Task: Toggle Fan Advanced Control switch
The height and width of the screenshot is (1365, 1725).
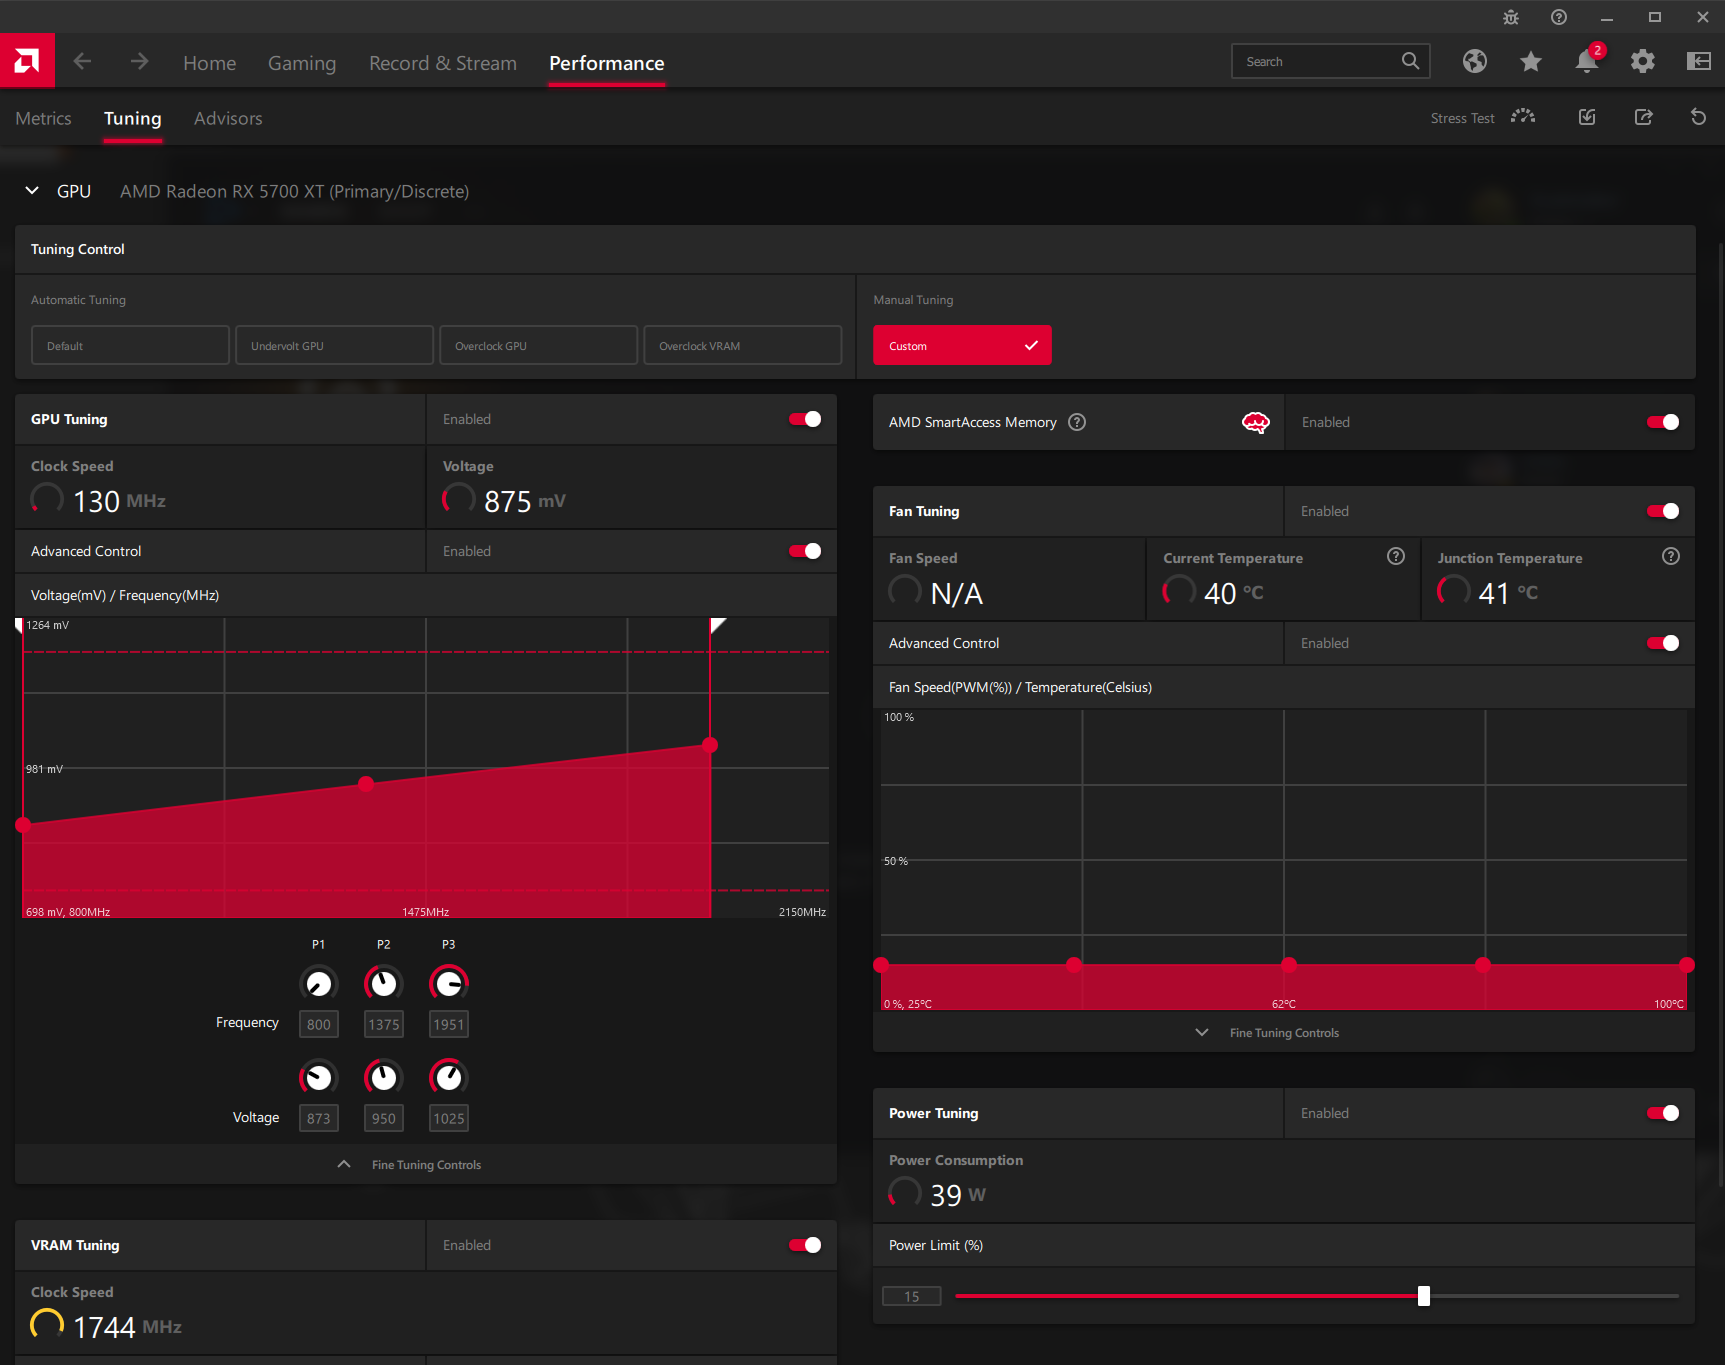Action: 1663,643
